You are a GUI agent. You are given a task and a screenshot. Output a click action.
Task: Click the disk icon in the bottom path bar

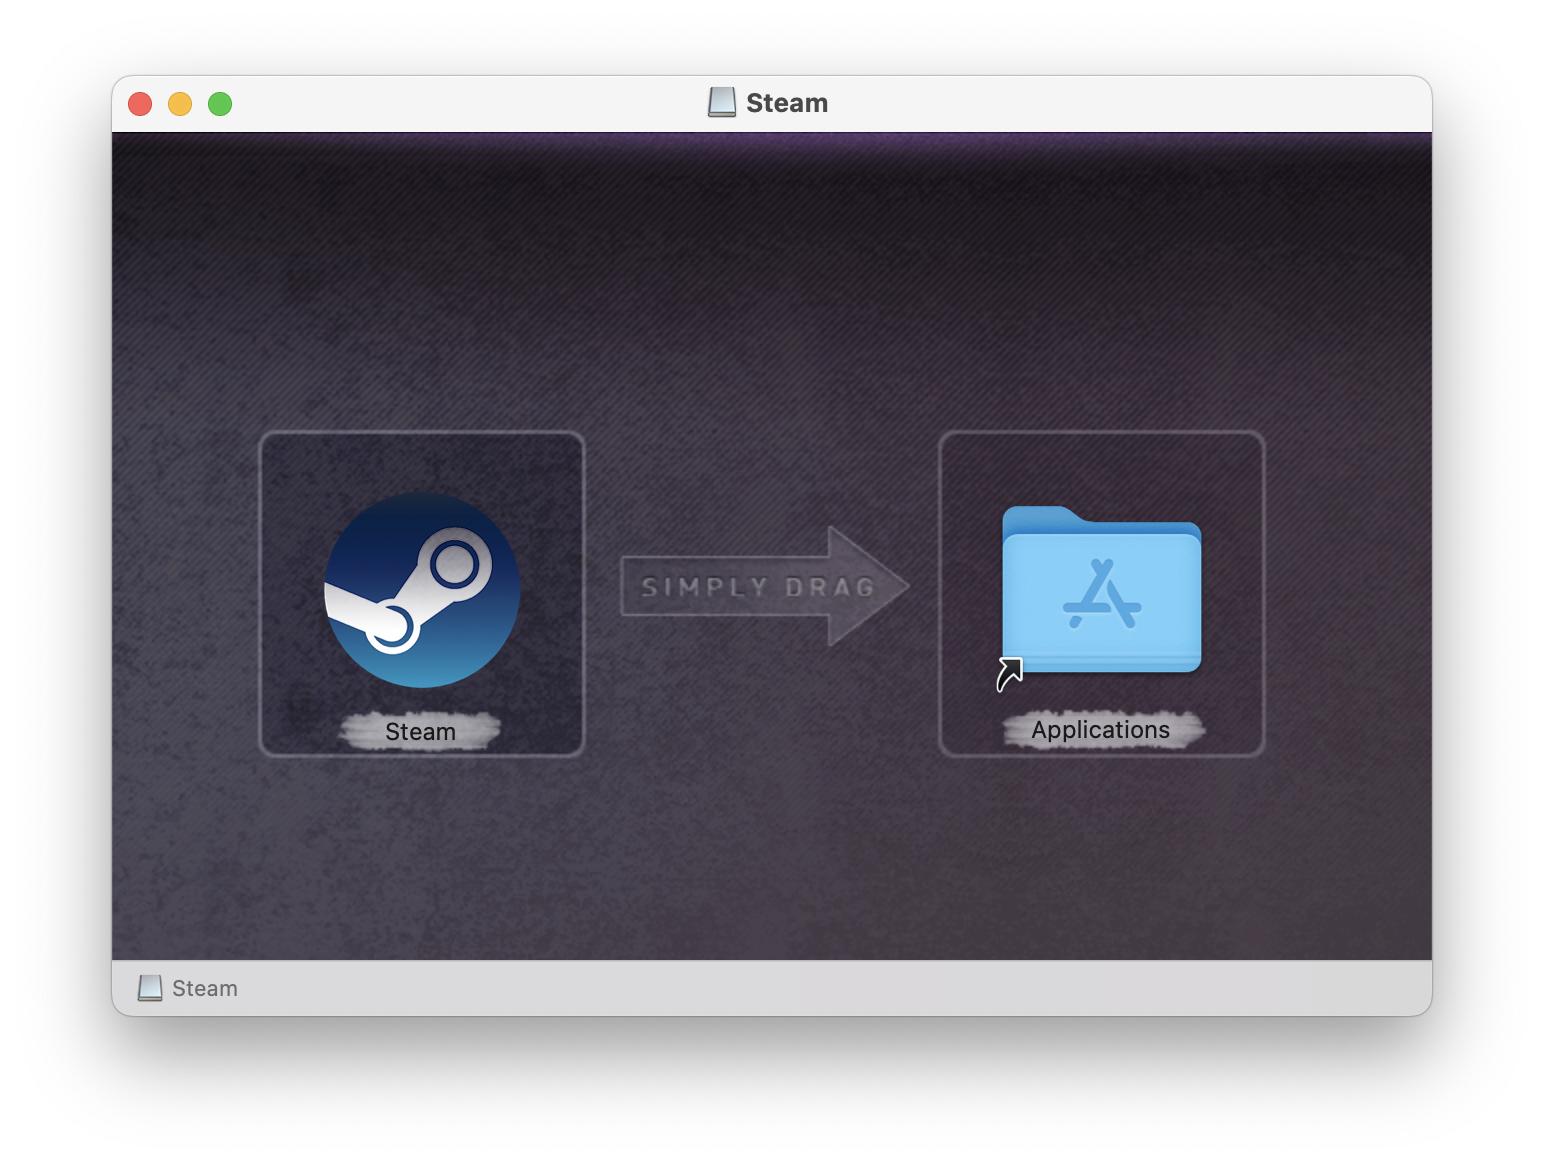pyautogui.click(x=150, y=988)
